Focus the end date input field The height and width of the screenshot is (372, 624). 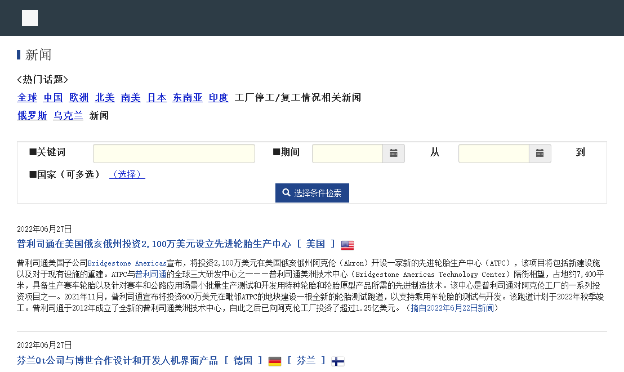(x=493, y=153)
